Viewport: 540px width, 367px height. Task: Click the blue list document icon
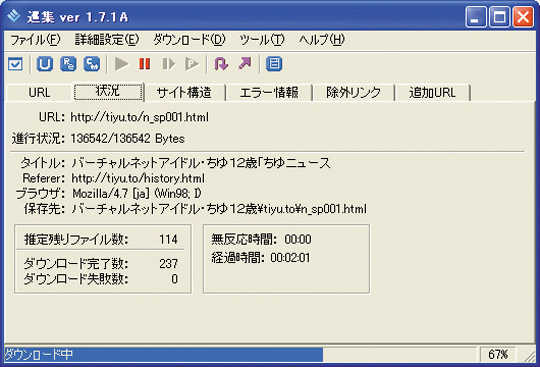pos(274,64)
